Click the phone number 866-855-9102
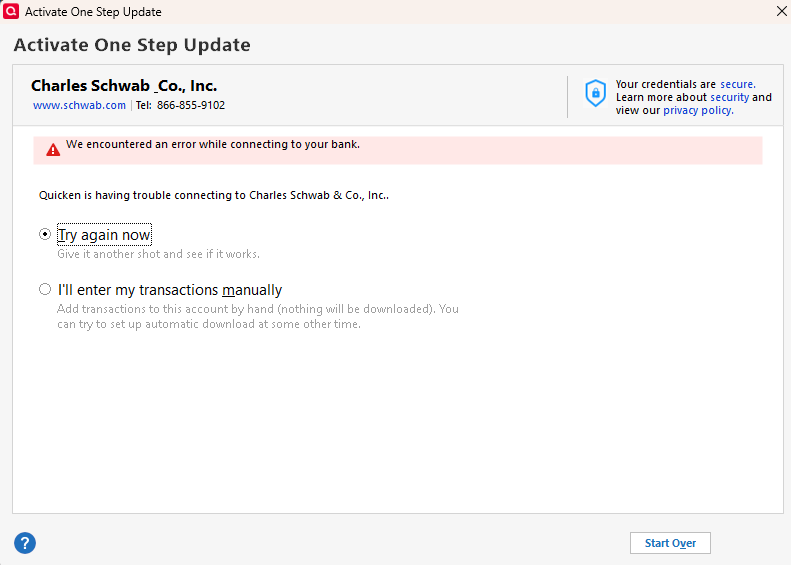 (191, 105)
